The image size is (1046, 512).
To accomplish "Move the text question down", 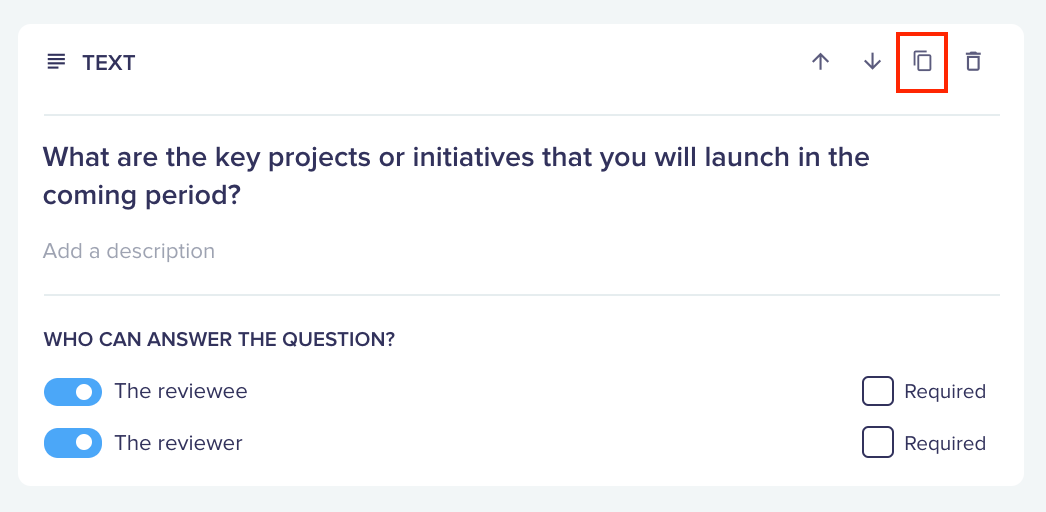I will (x=872, y=62).
